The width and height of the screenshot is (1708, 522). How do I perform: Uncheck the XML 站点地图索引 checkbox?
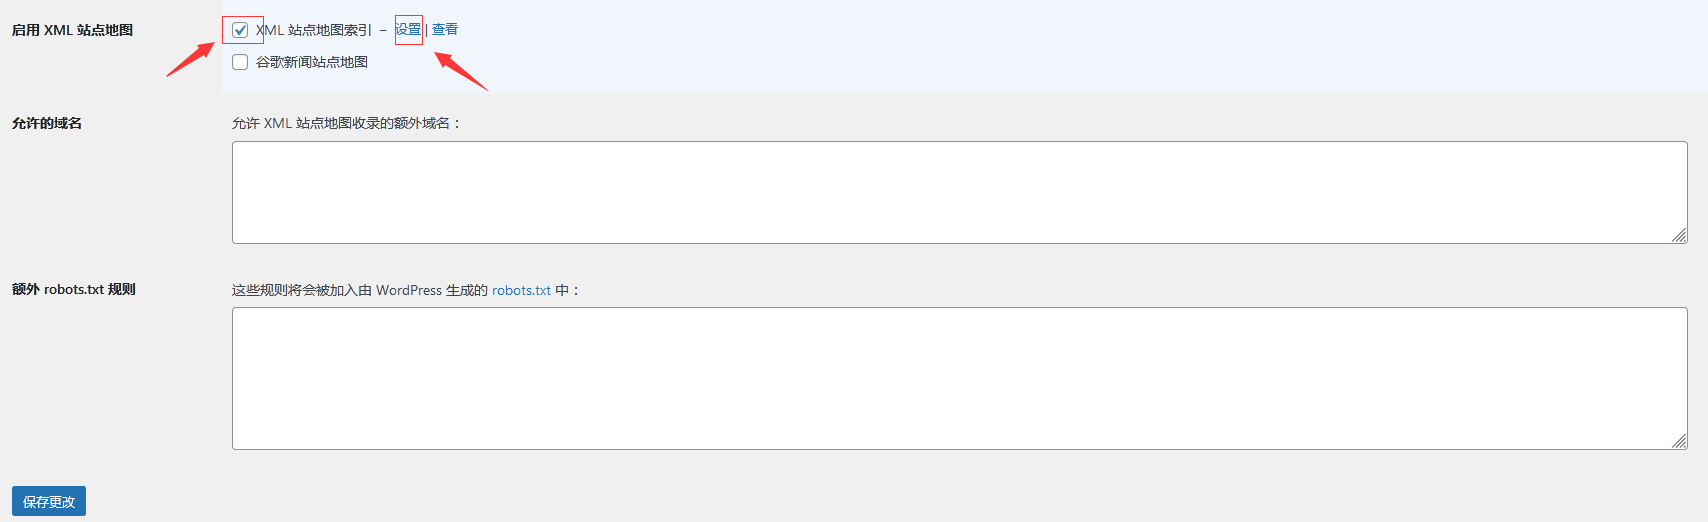pos(240,30)
